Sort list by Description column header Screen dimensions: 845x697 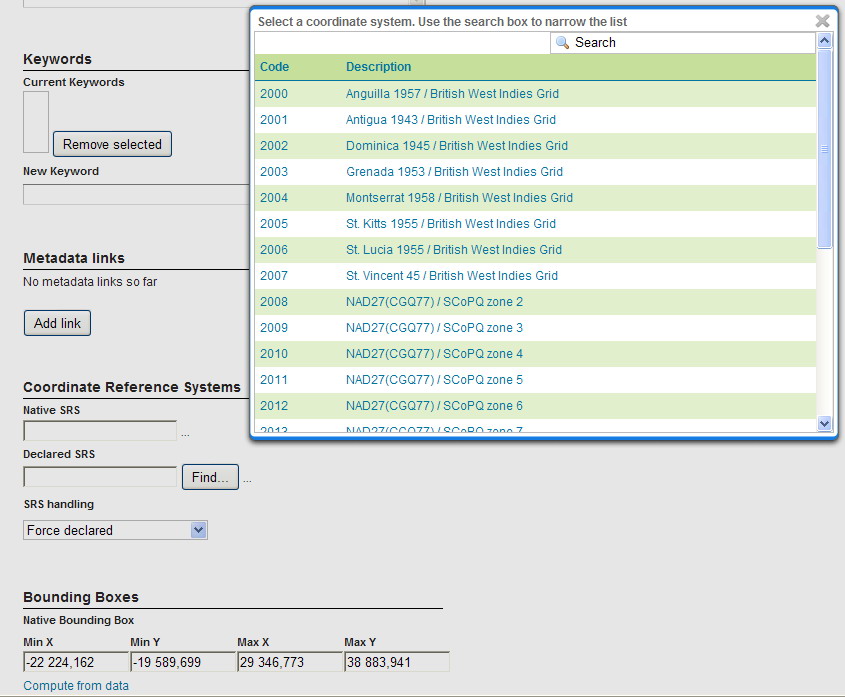coord(378,67)
